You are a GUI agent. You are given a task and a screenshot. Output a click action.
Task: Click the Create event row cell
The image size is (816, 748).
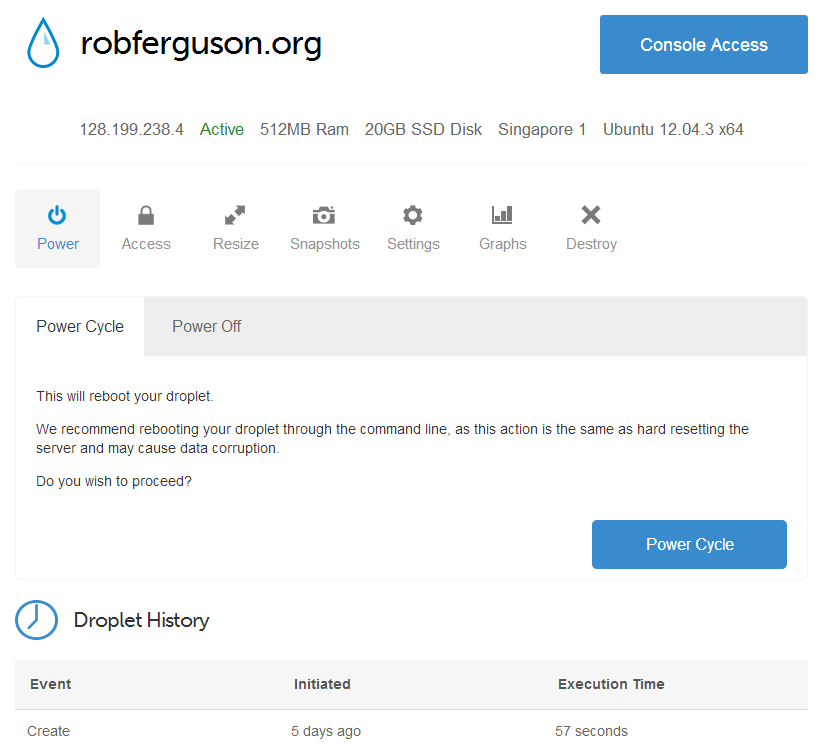48,731
